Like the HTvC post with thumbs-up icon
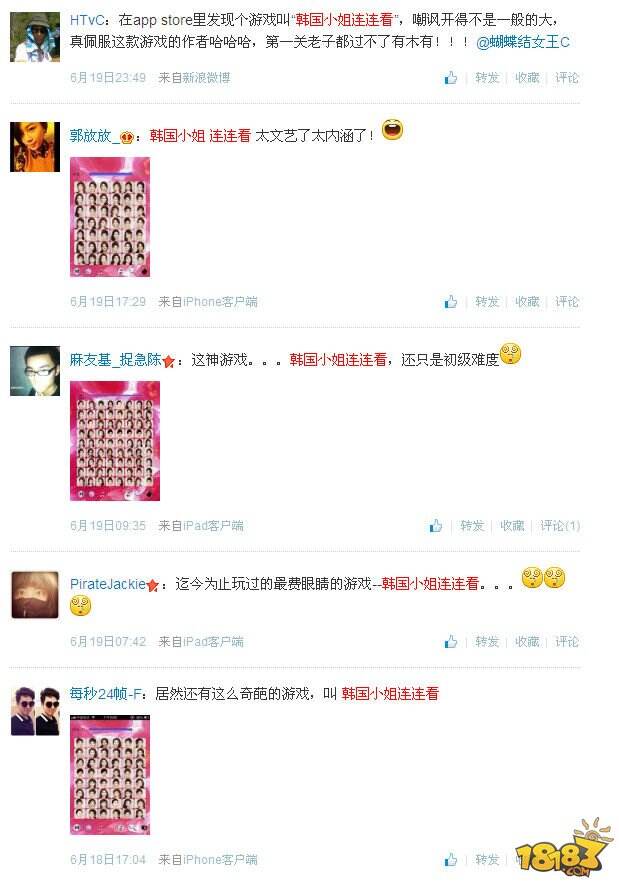This screenshot has width=619, height=883. point(451,78)
